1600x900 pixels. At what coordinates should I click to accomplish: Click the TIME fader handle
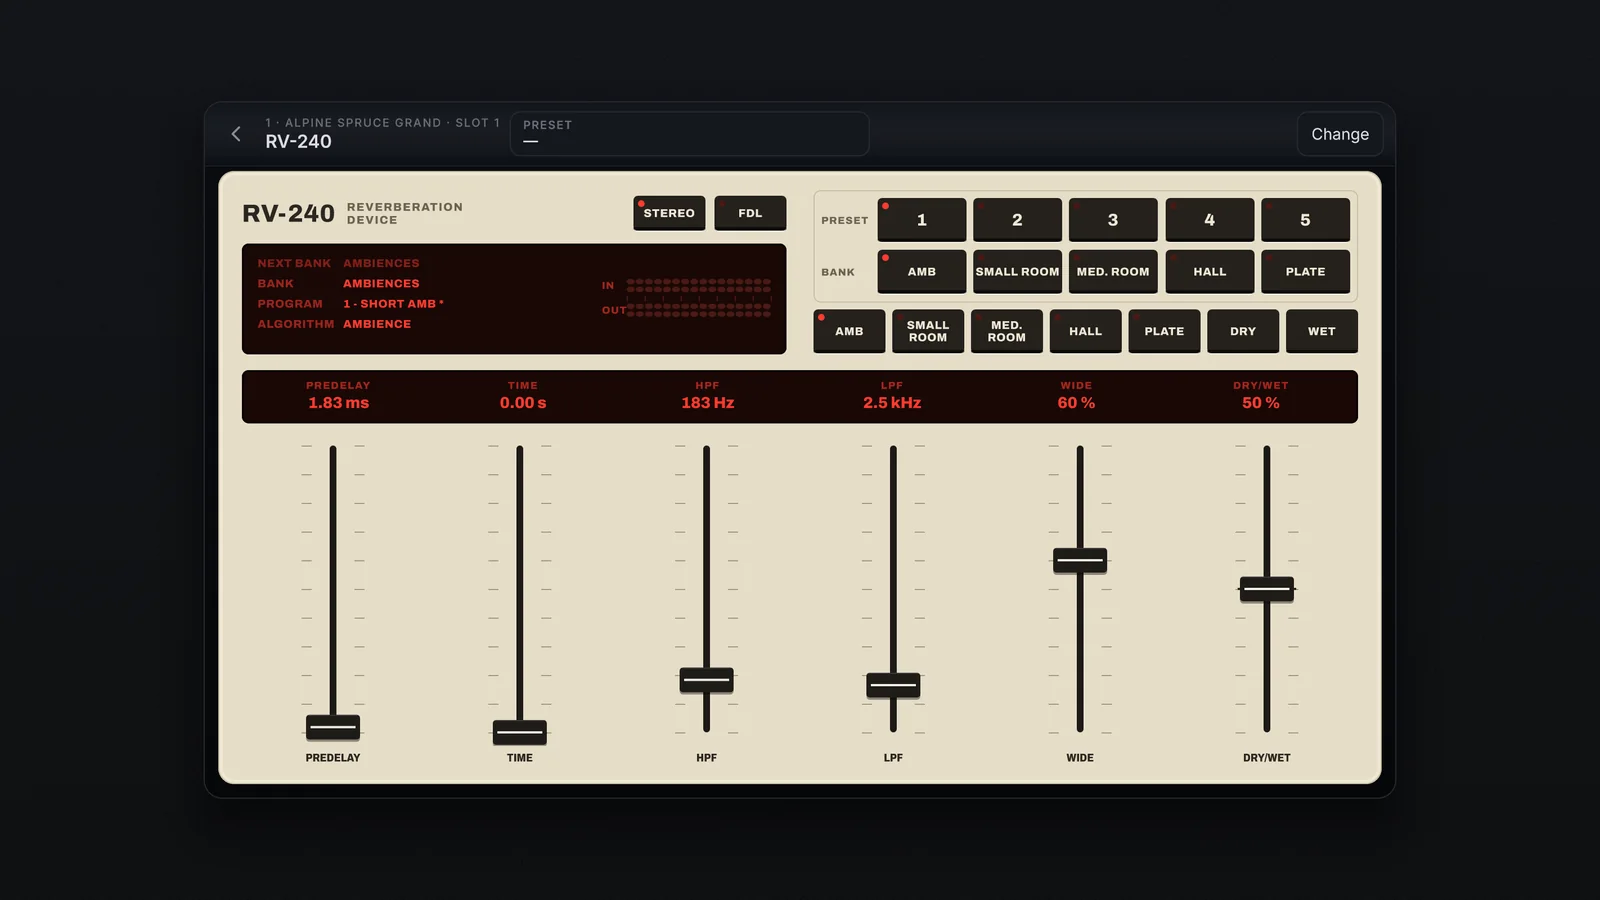tap(520, 732)
